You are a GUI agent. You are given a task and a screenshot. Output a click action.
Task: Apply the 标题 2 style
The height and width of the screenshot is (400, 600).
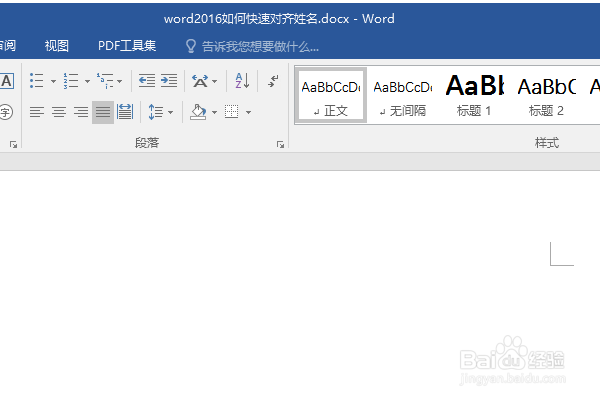coord(546,95)
